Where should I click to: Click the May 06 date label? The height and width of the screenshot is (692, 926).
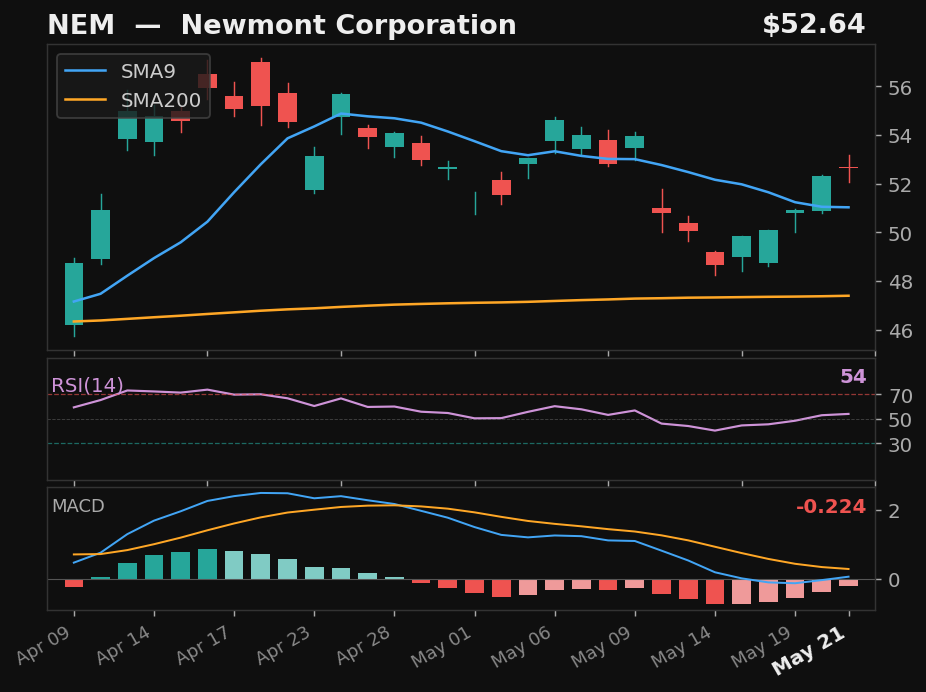pos(521,647)
